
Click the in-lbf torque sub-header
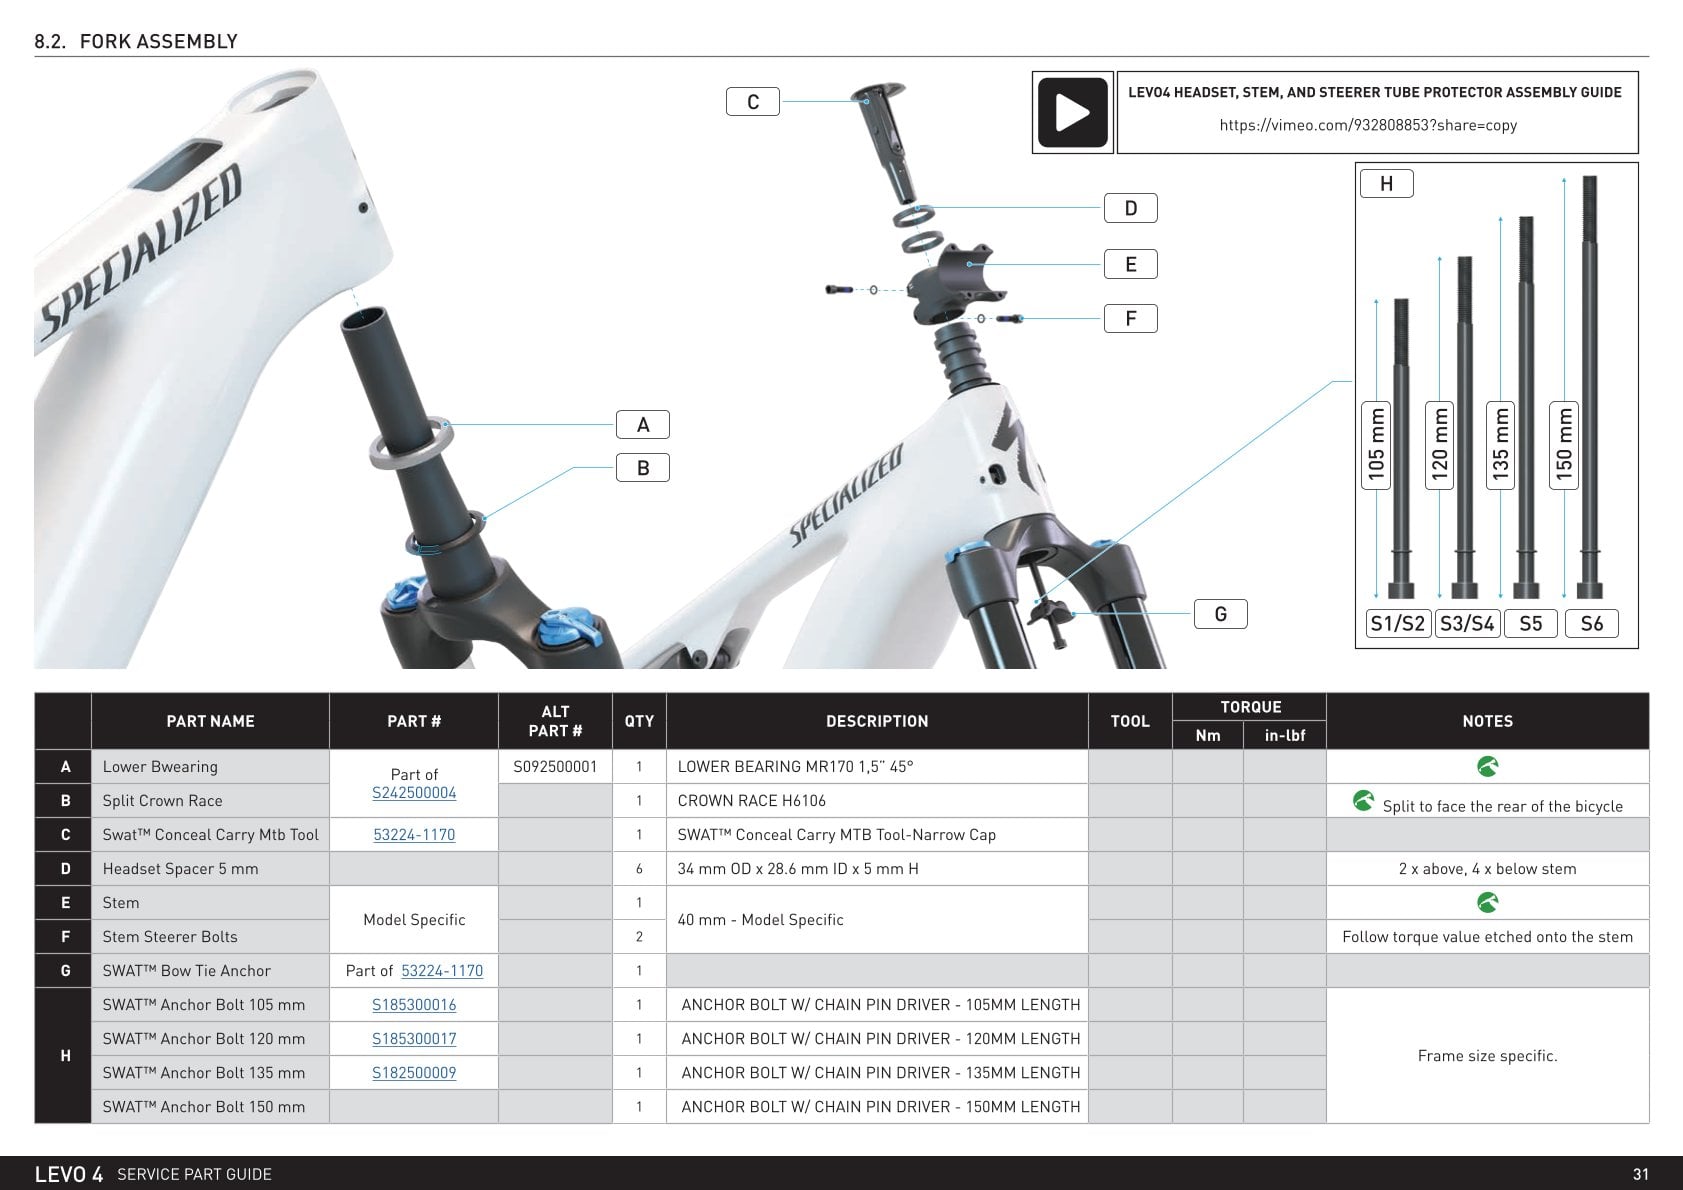pos(1285,735)
